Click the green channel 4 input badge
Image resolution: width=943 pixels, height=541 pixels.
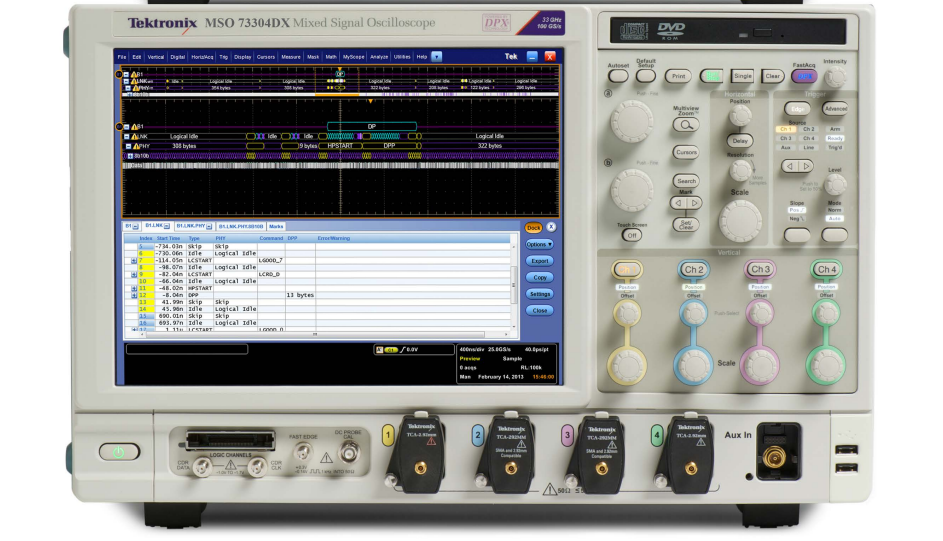coord(657,435)
